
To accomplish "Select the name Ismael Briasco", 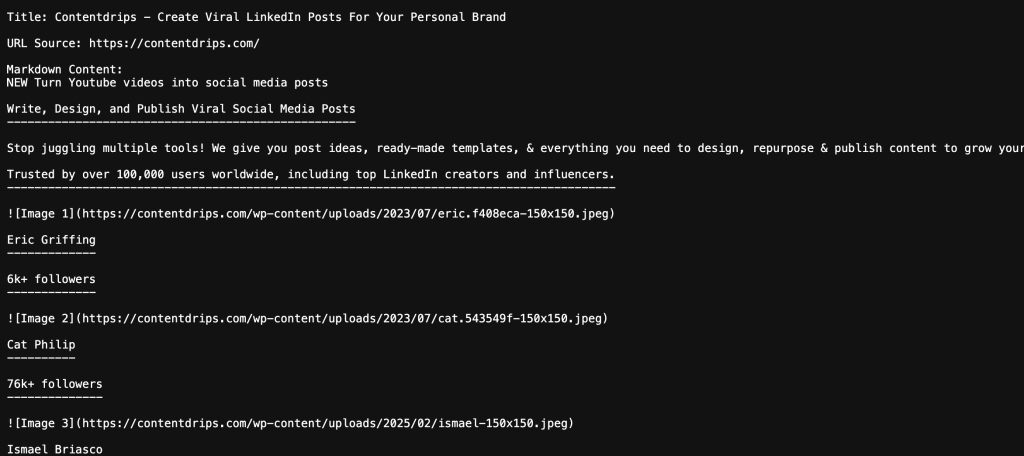I will tap(54, 449).
